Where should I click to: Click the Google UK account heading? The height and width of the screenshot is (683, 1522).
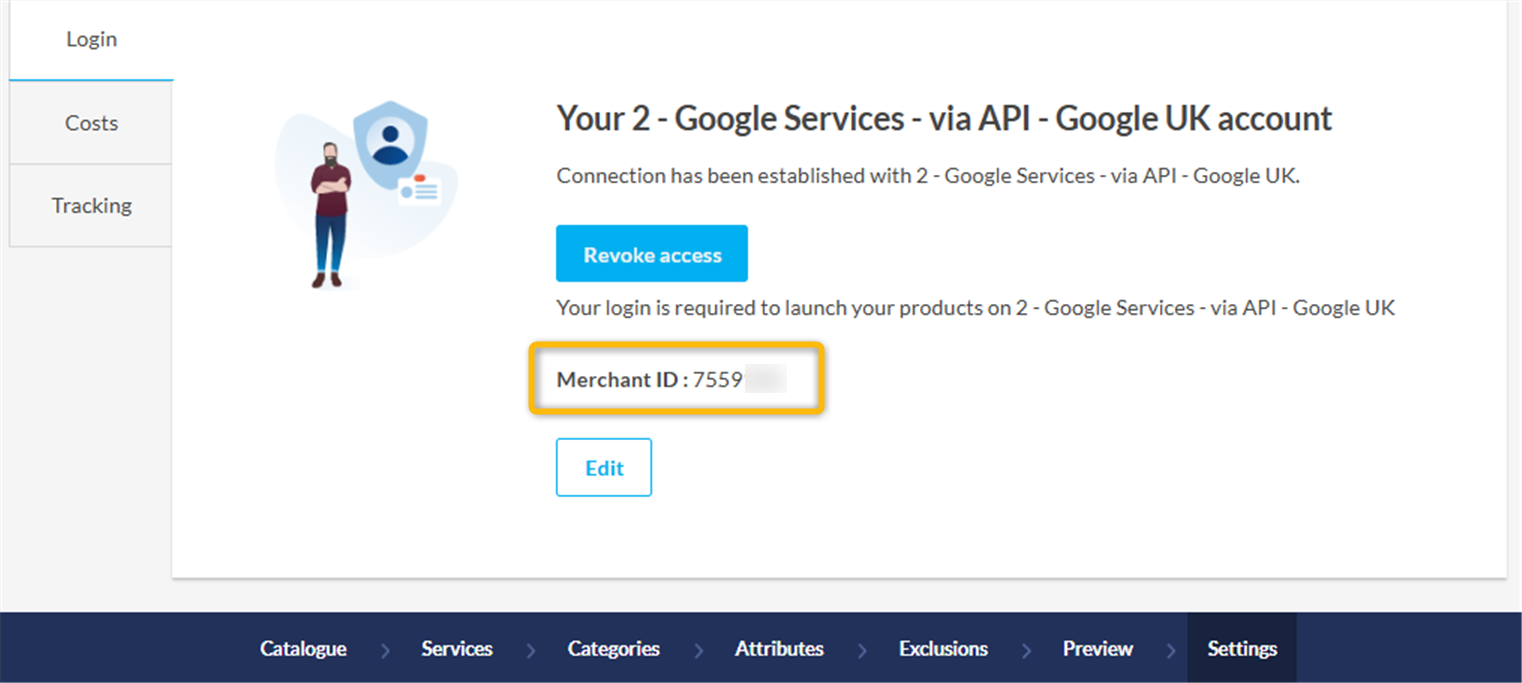pyautogui.click(x=944, y=118)
